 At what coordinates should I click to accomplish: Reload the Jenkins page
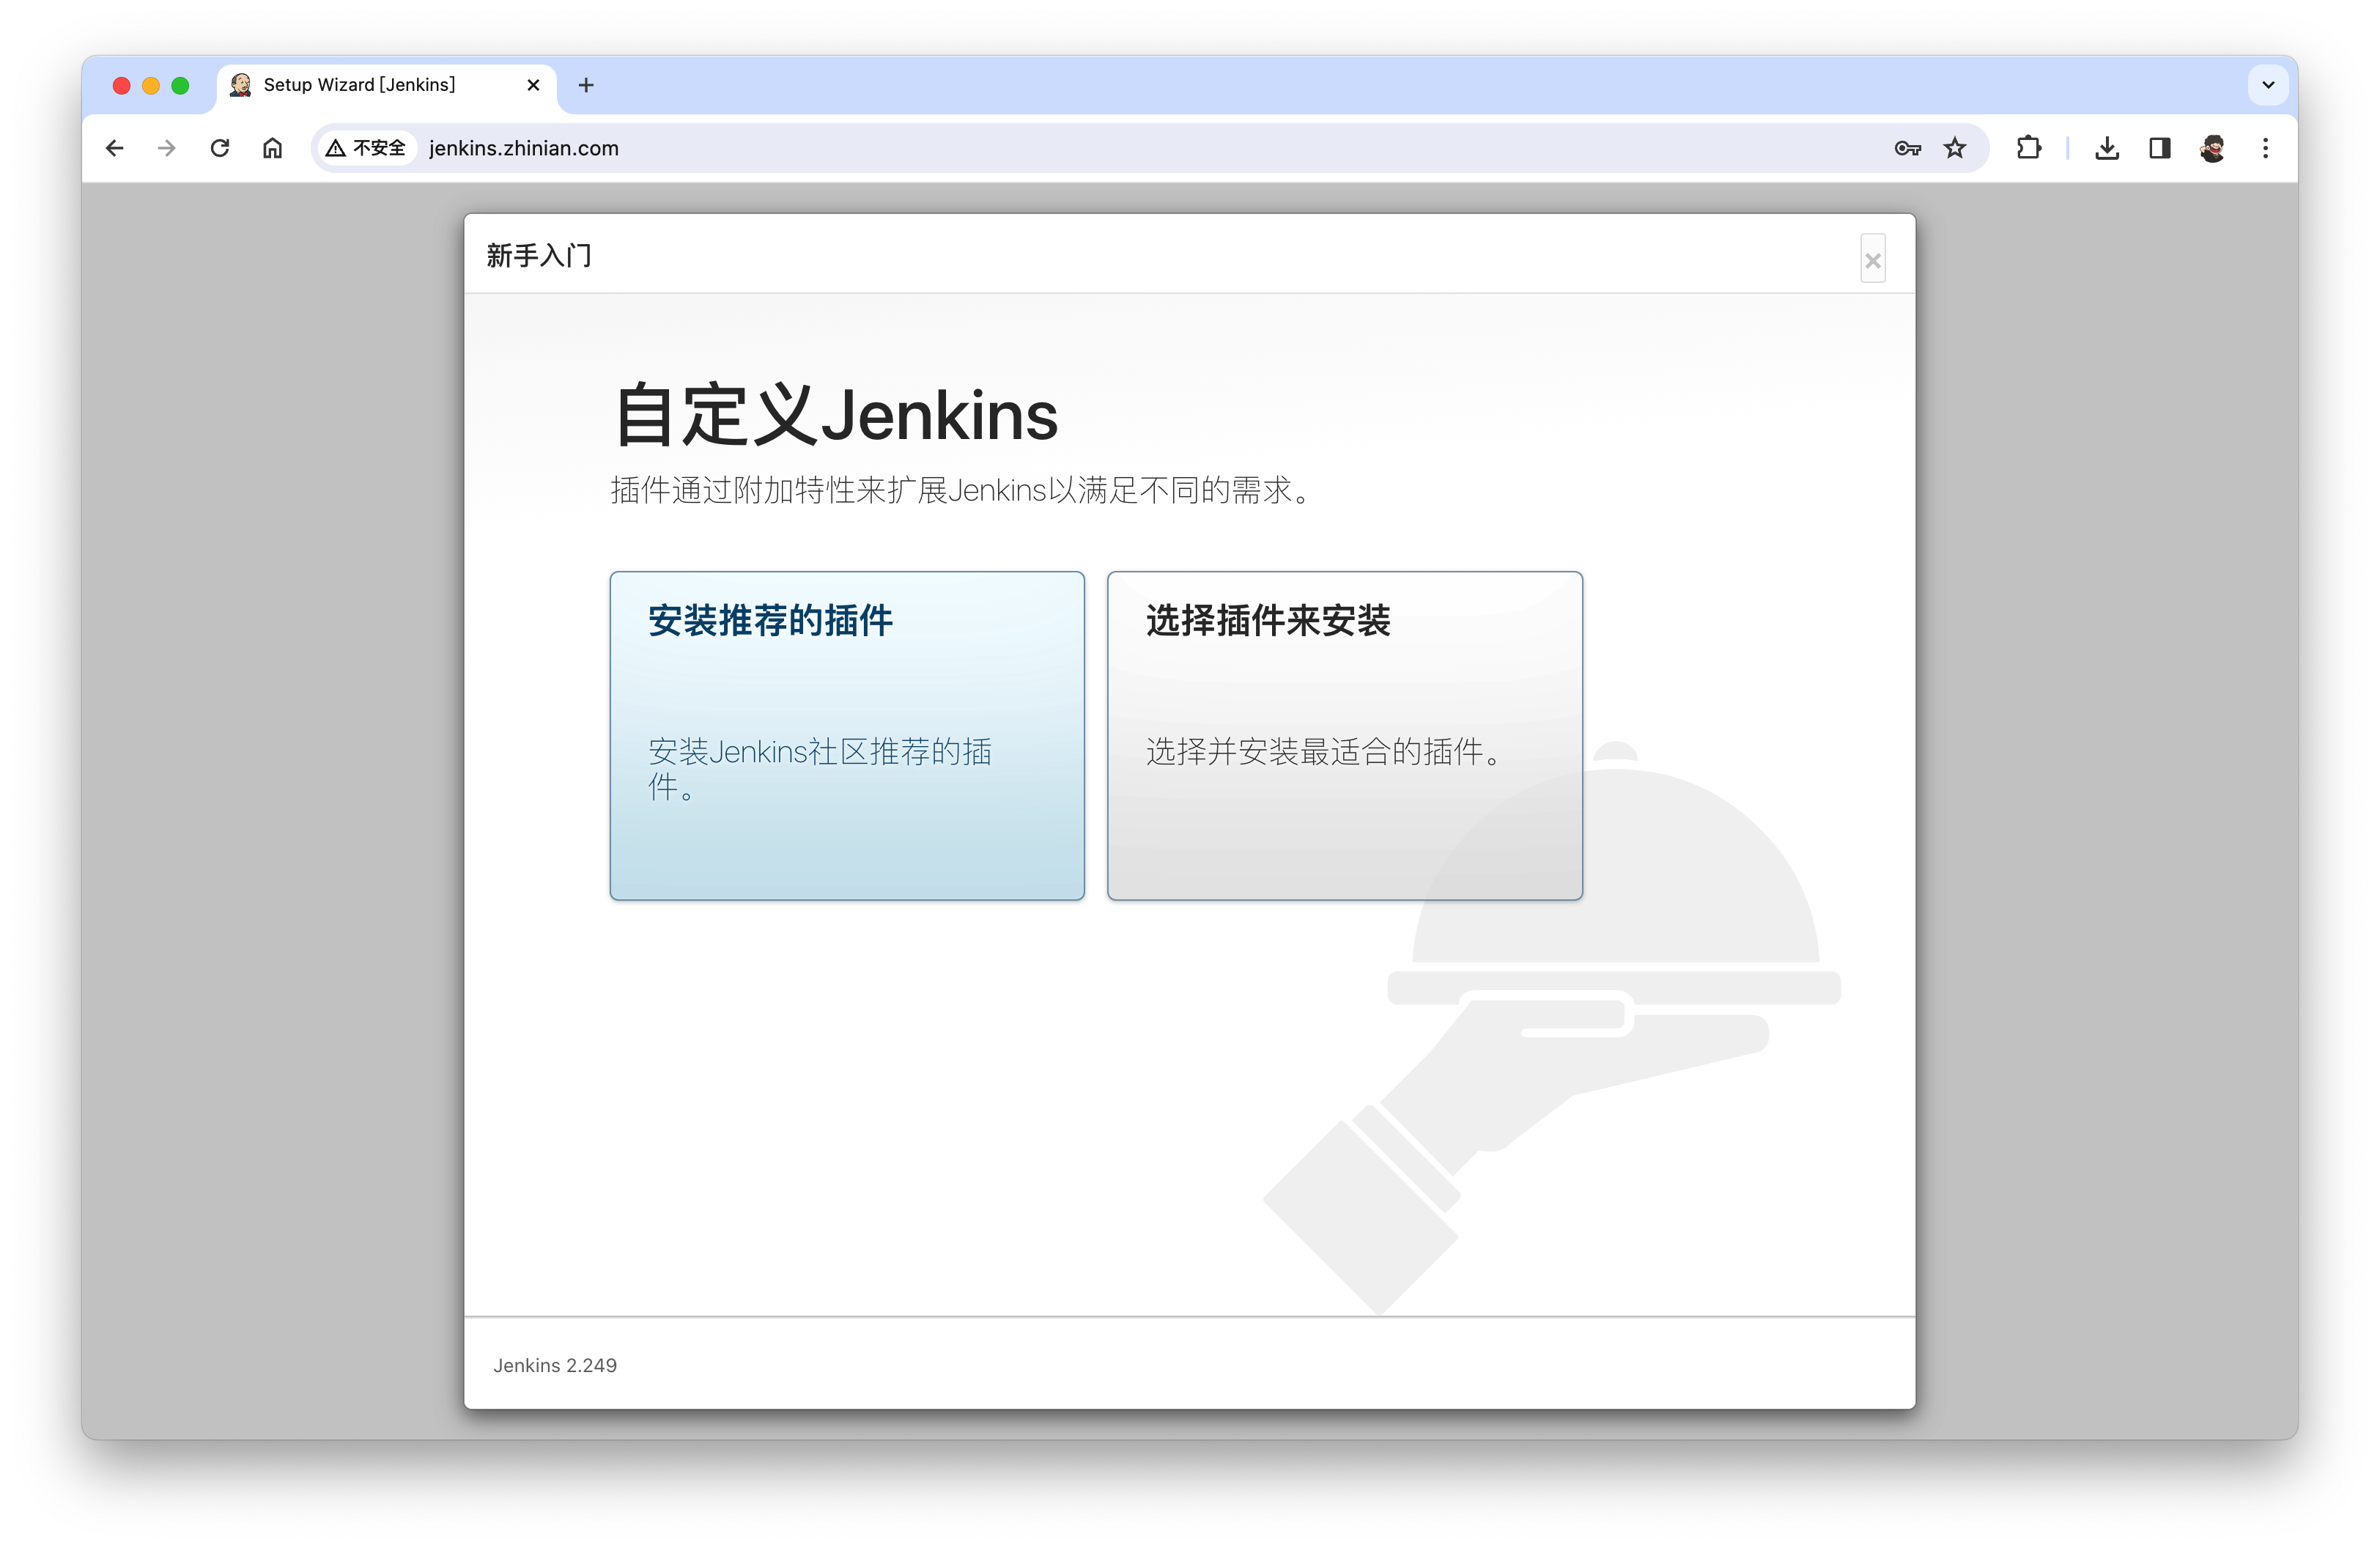coord(220,148)
